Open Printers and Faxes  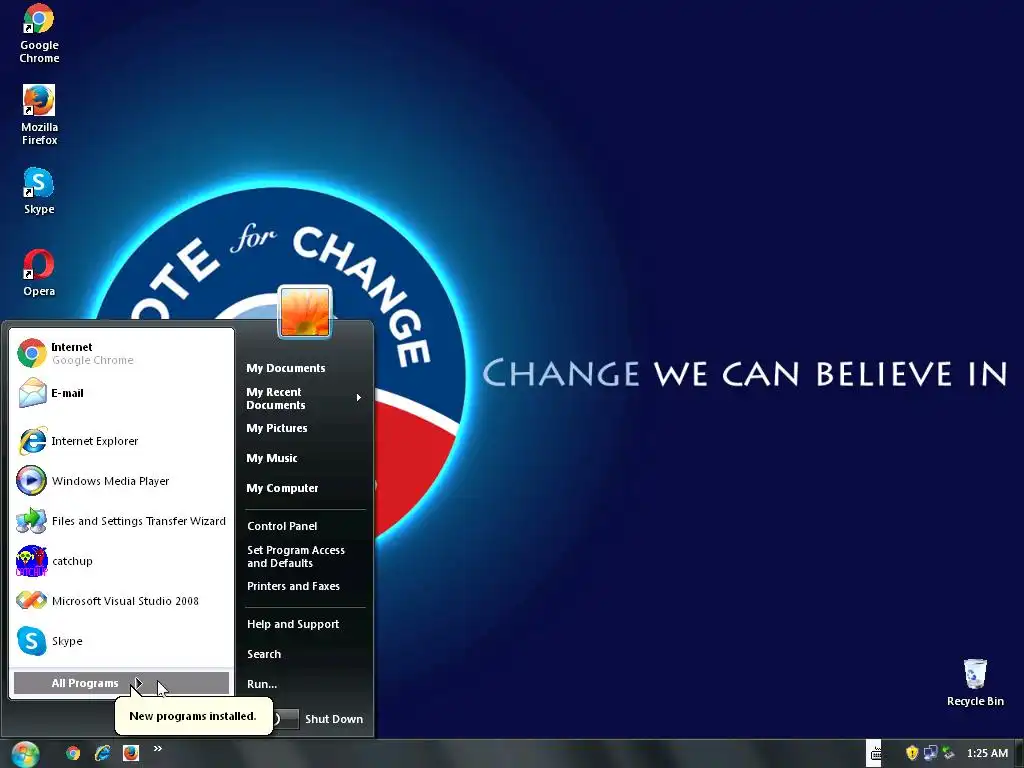(x=293, y=586)
